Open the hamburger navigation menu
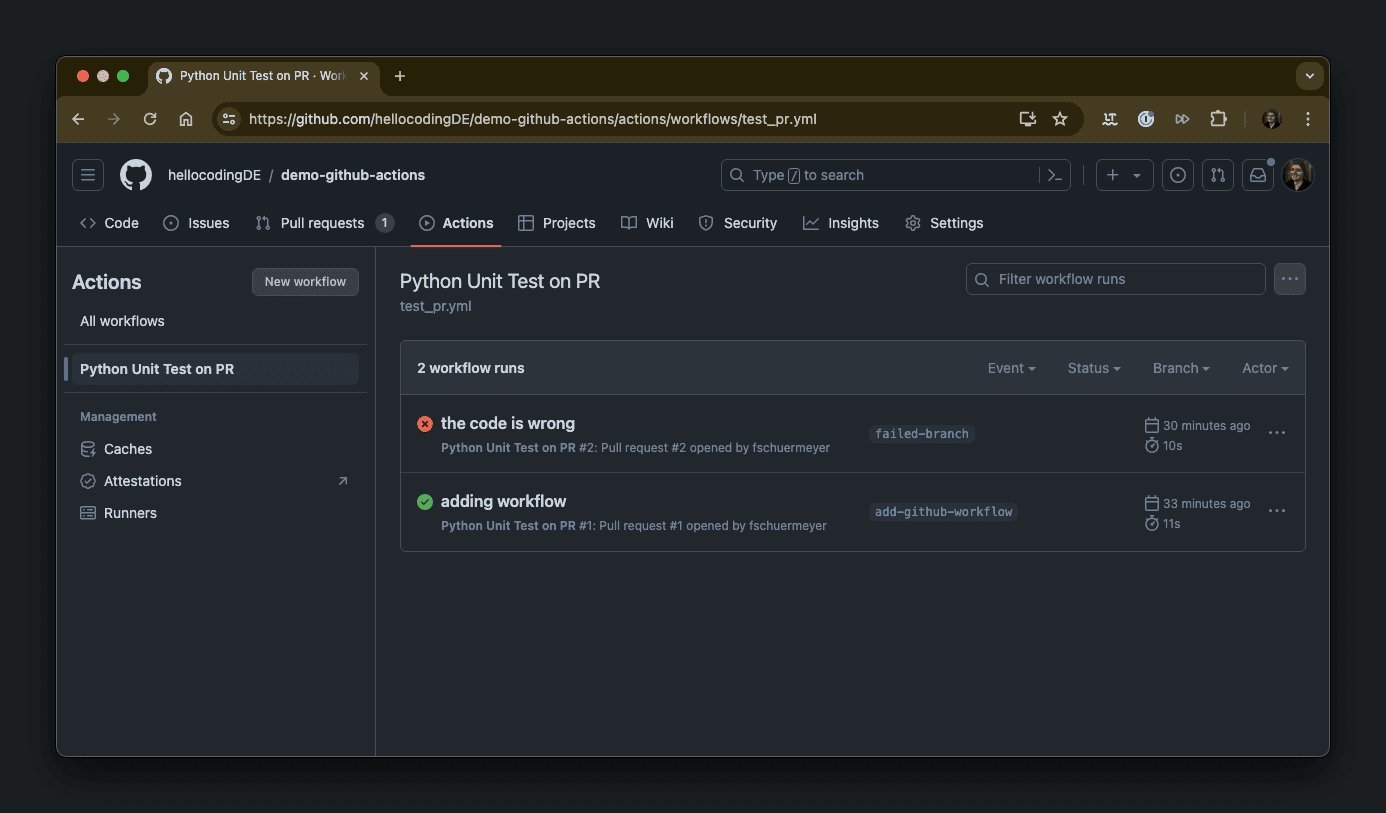Screen dimensions: 1386x813 (88, 175)
